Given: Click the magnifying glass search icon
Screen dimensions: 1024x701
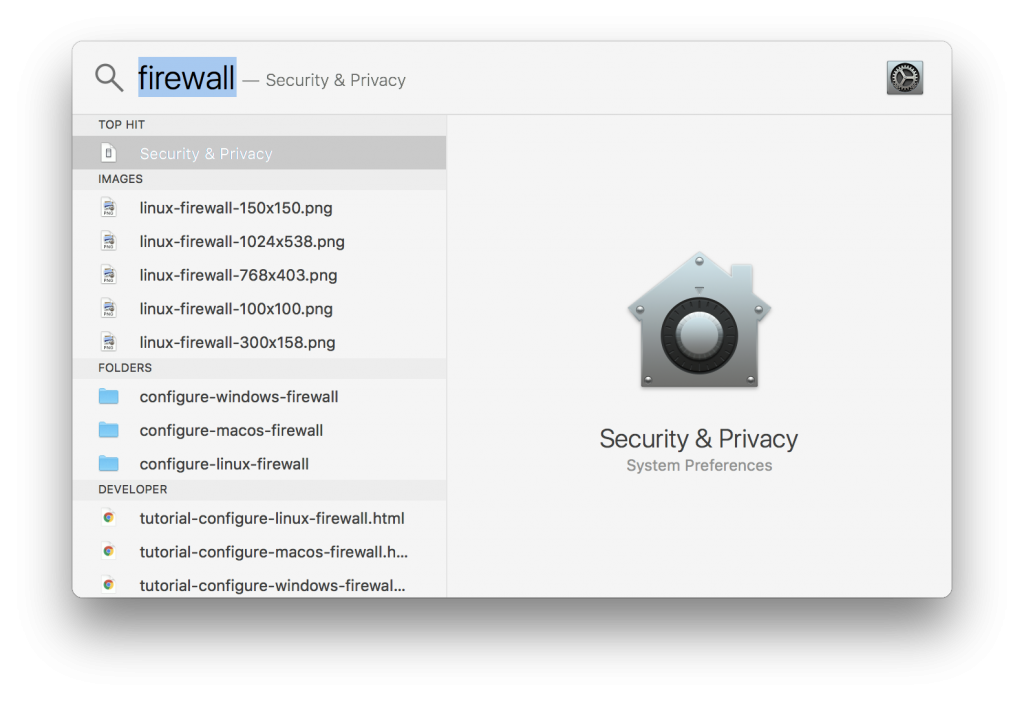Looking at the screenshot, I should coord(109,77).
